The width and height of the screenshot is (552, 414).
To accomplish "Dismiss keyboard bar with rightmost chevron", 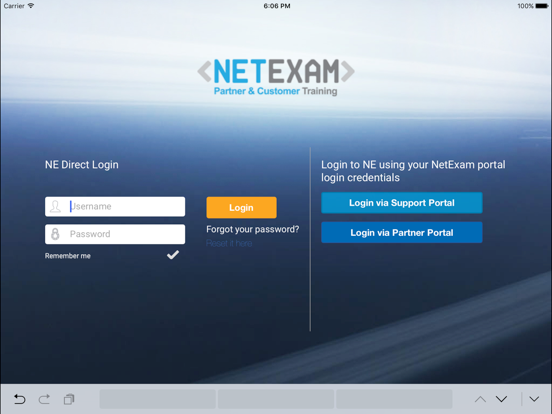I will [x=534, y=399].
